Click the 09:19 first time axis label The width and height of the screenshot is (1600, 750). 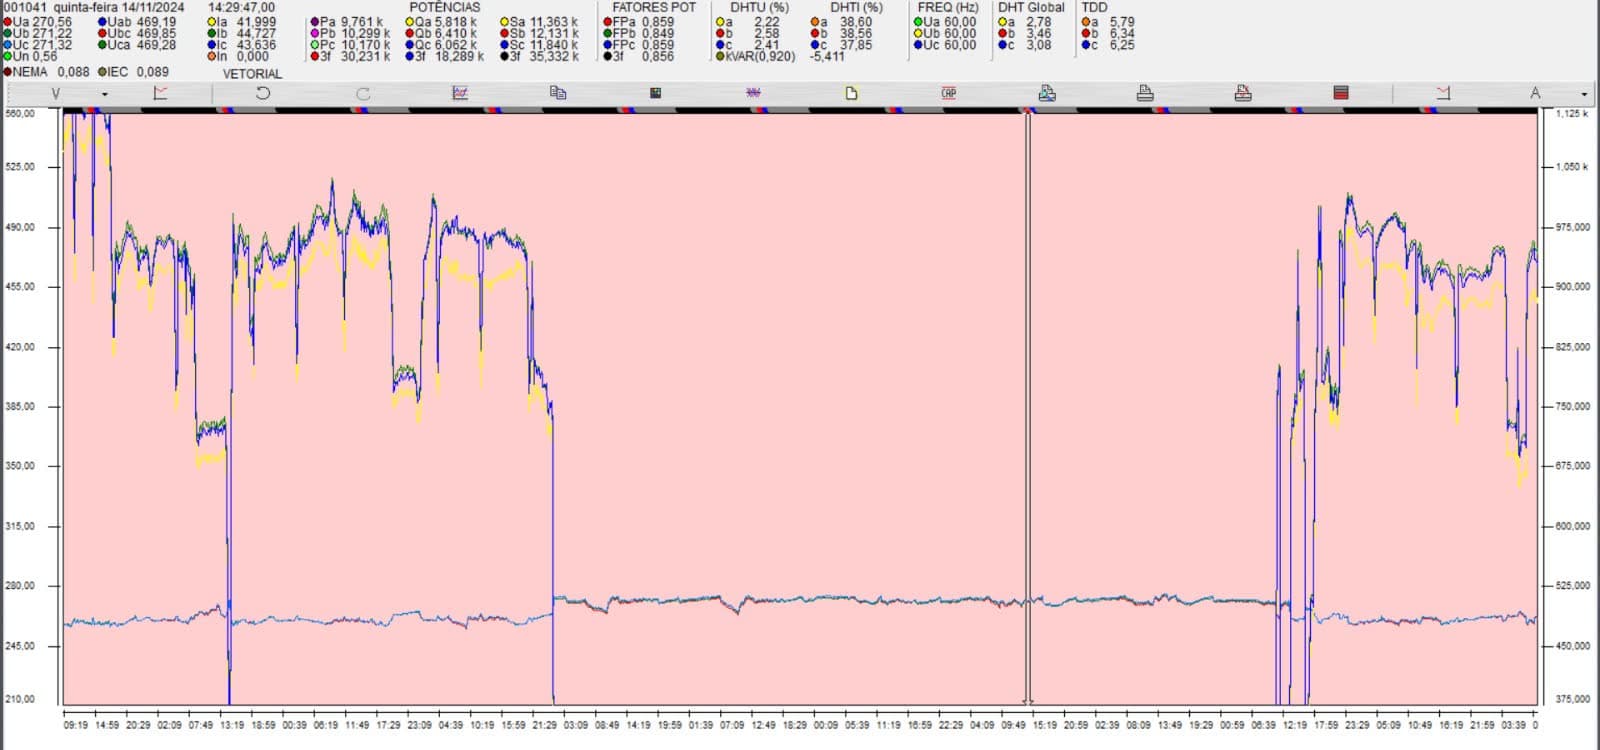(75, 724)
